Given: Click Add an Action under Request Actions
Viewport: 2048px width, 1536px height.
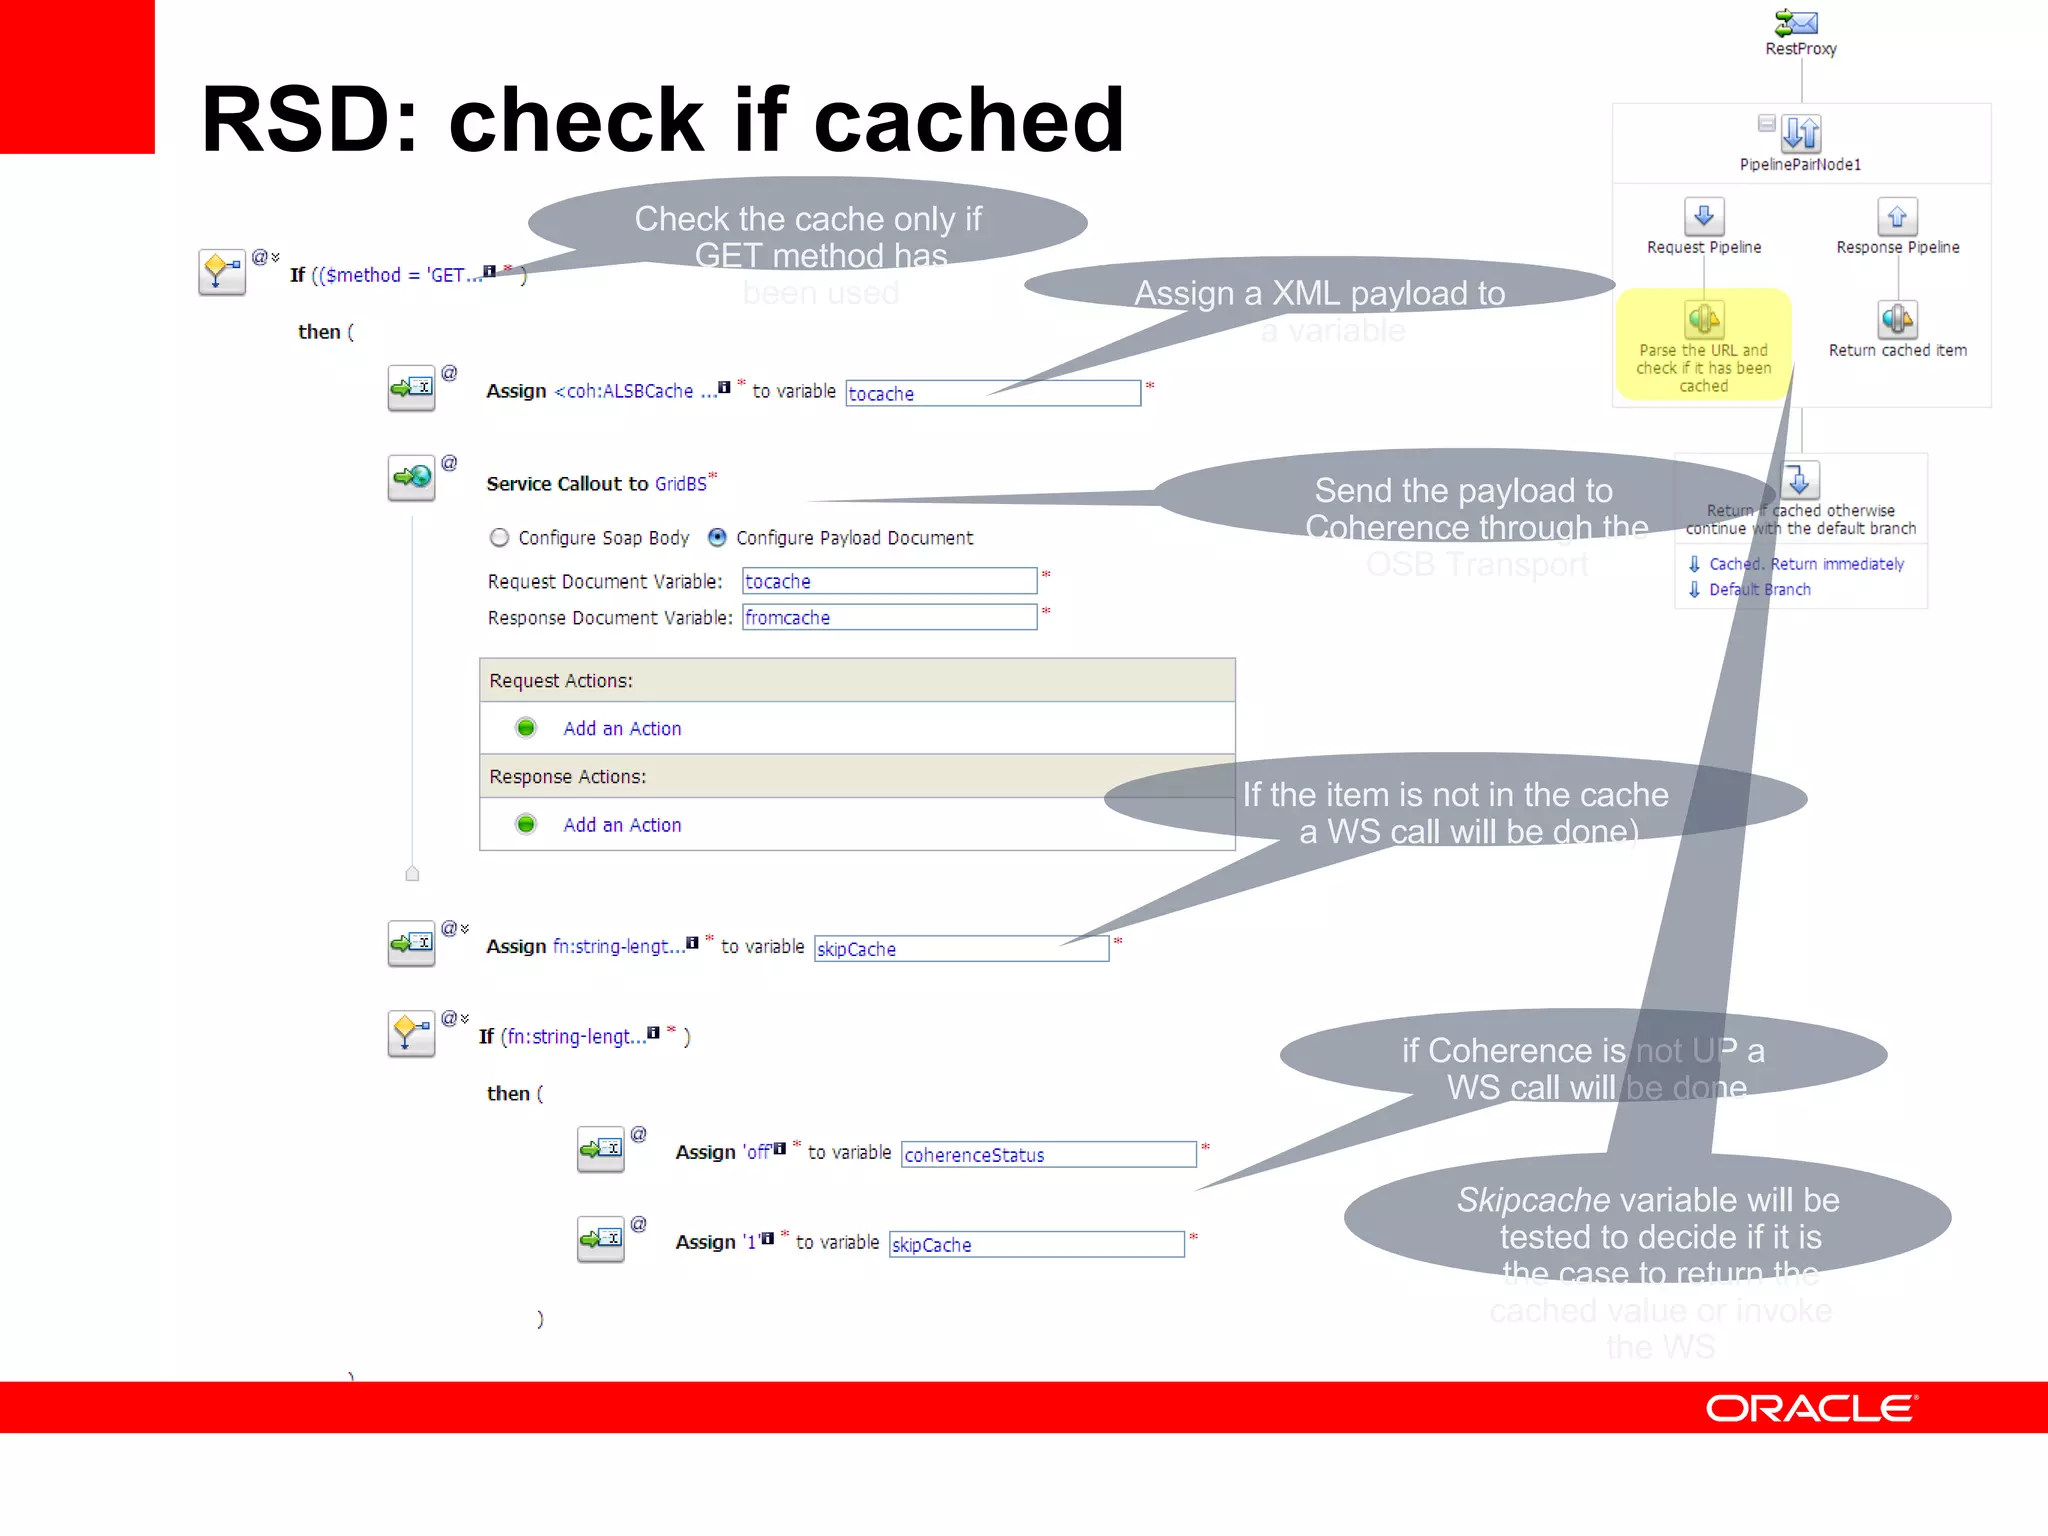Looking at the screenshot, I should point(621,729).
